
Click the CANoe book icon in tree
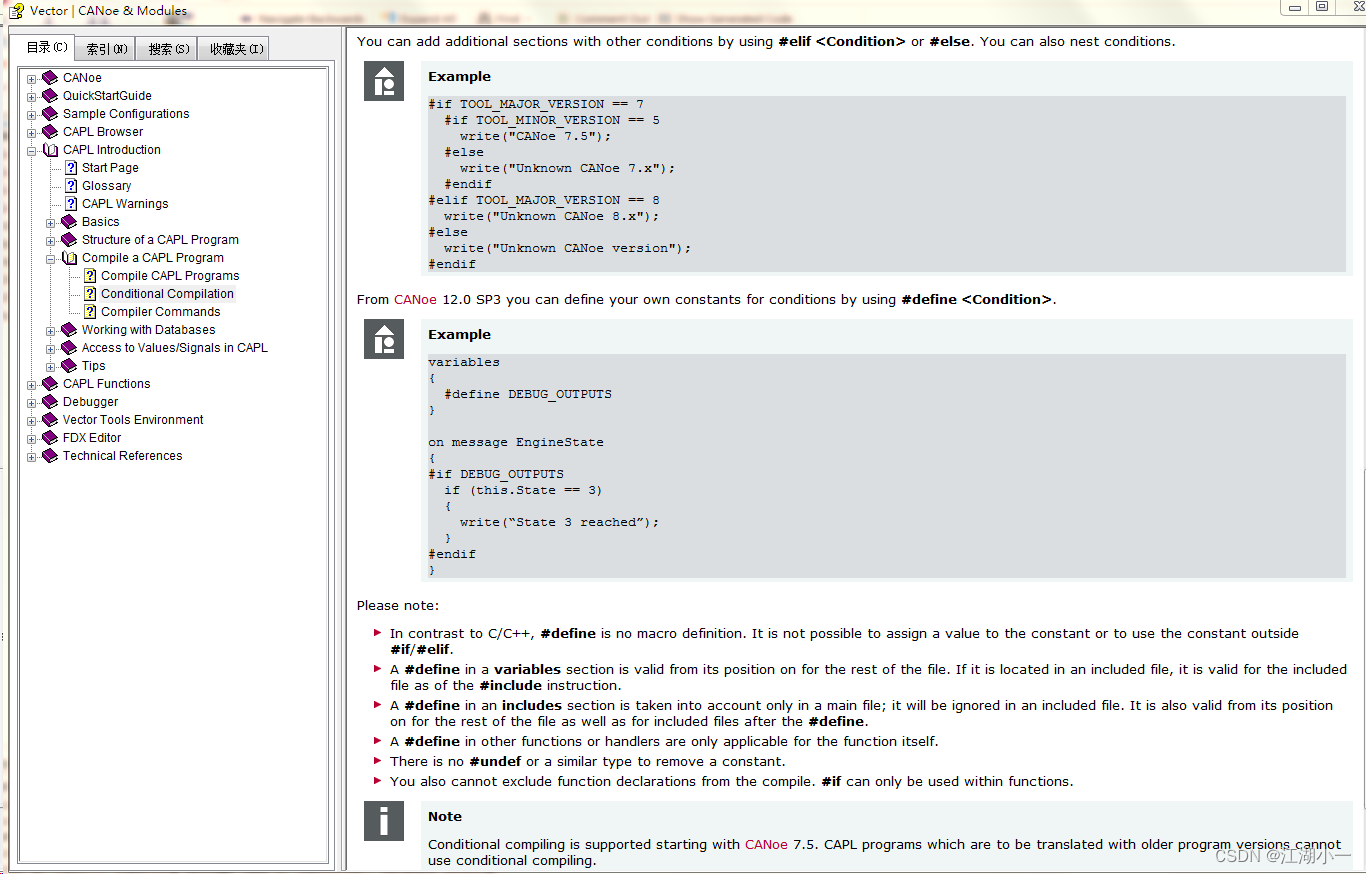50,78
